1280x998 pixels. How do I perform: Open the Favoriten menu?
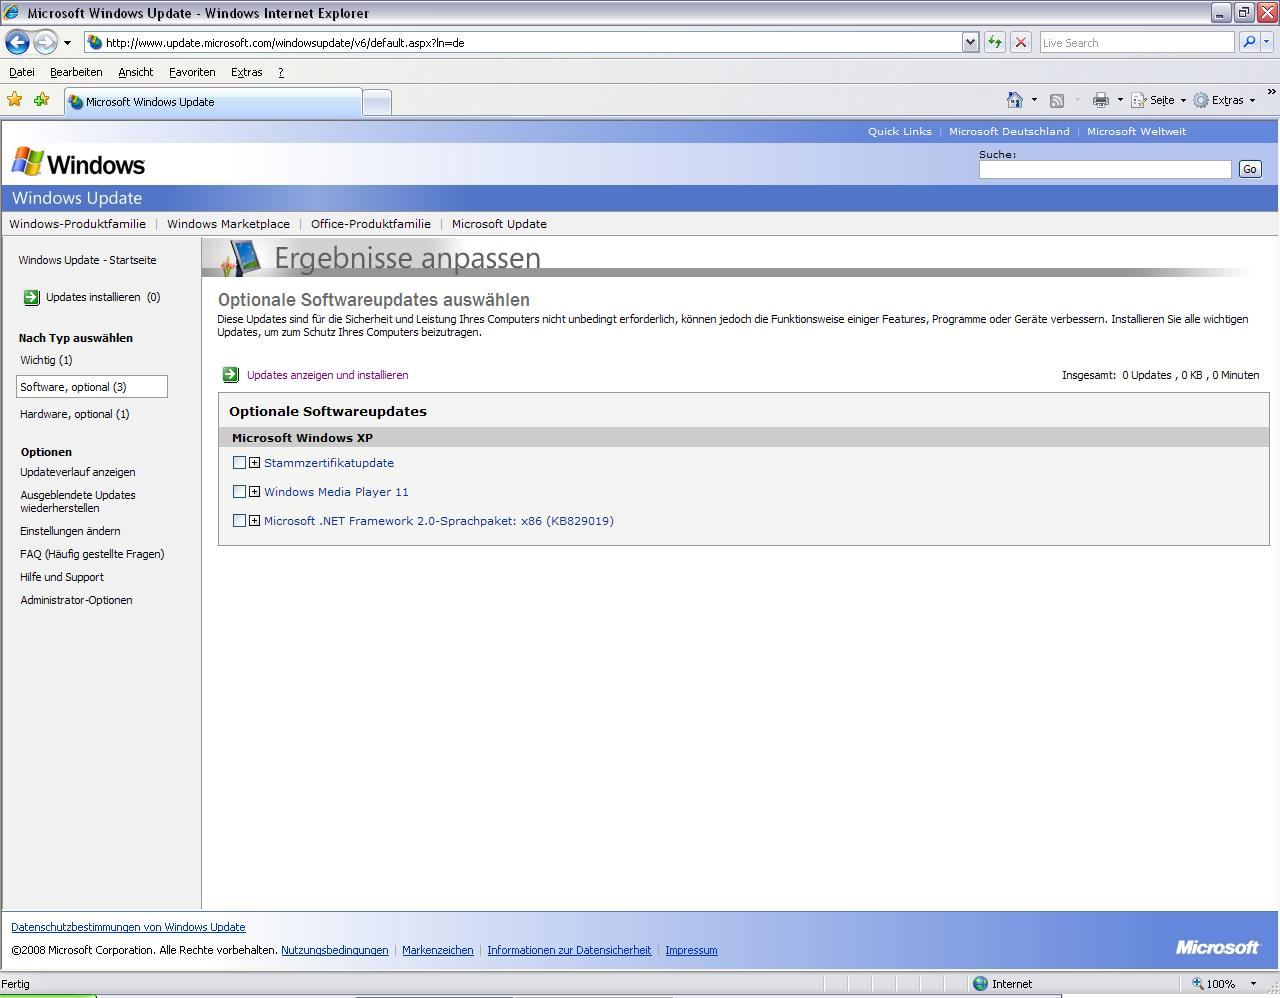pos(192,72)
